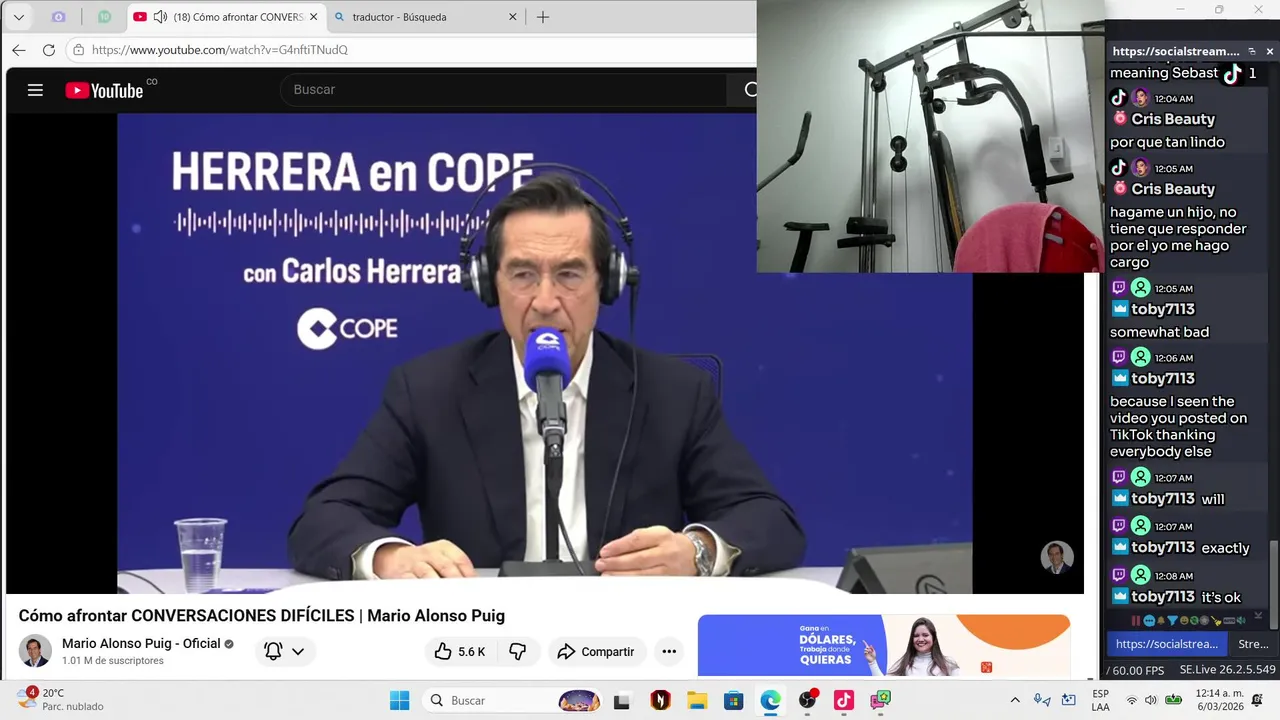Click toby7113's 'somewhat bad' chat message
Image resolution: width=1280 pixels, height=720 pixels.
1159,332
